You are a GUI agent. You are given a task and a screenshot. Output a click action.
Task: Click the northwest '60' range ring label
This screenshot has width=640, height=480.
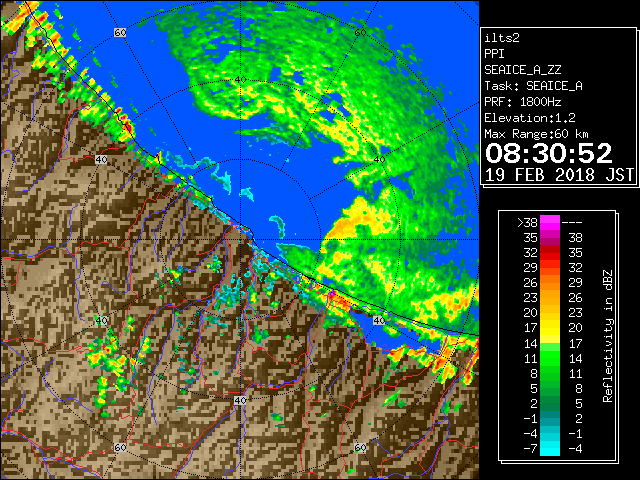coord(120,33)
